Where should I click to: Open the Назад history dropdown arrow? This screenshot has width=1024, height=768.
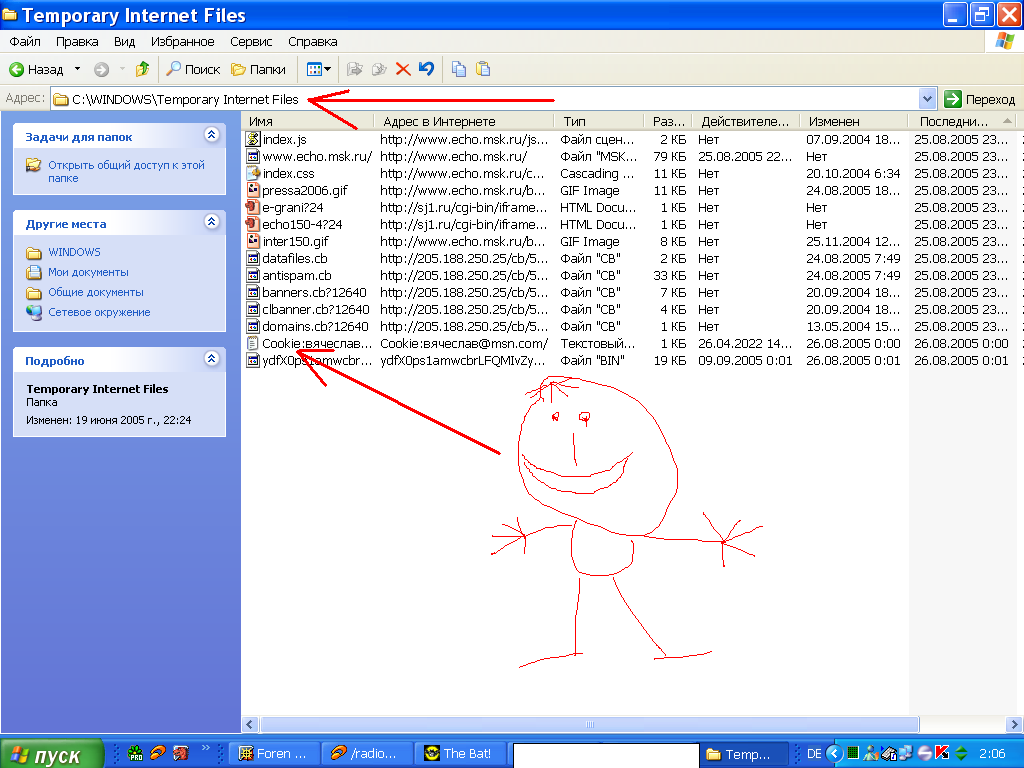(x=77, y=69)
